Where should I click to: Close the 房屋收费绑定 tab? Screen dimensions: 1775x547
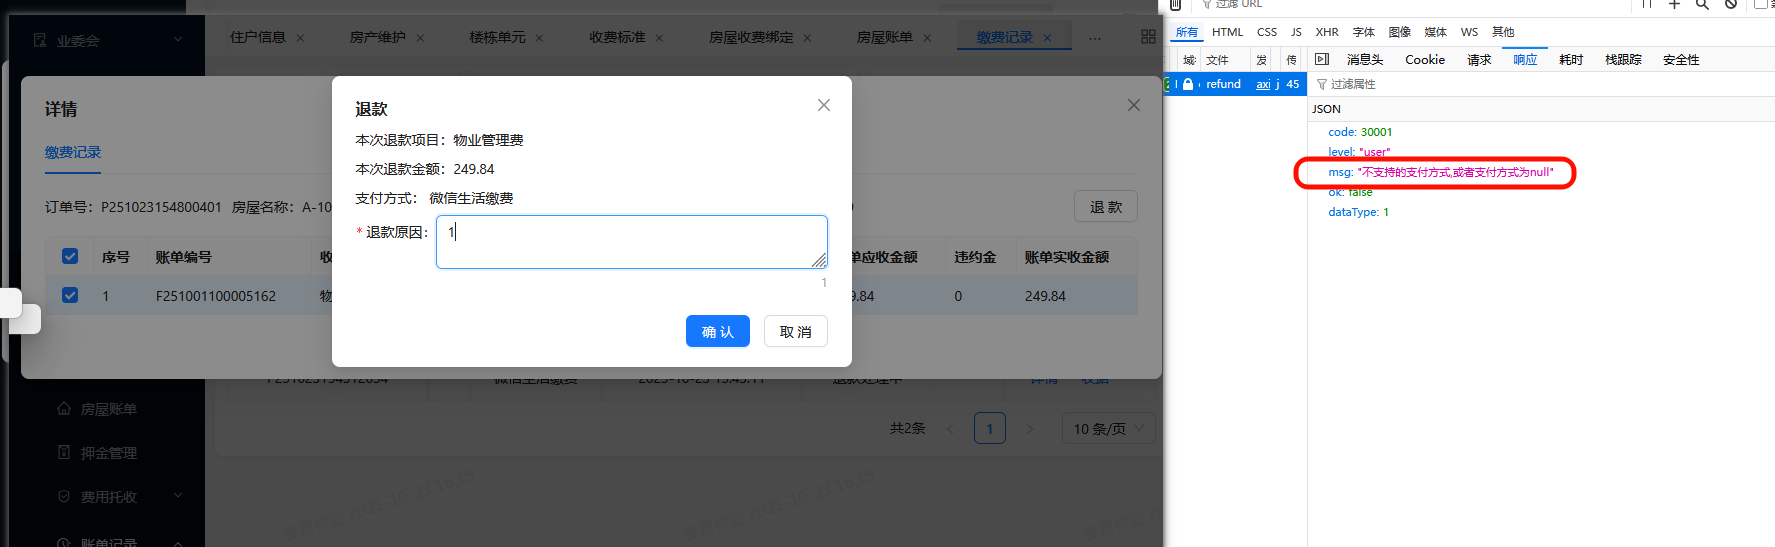pos(807,38)
